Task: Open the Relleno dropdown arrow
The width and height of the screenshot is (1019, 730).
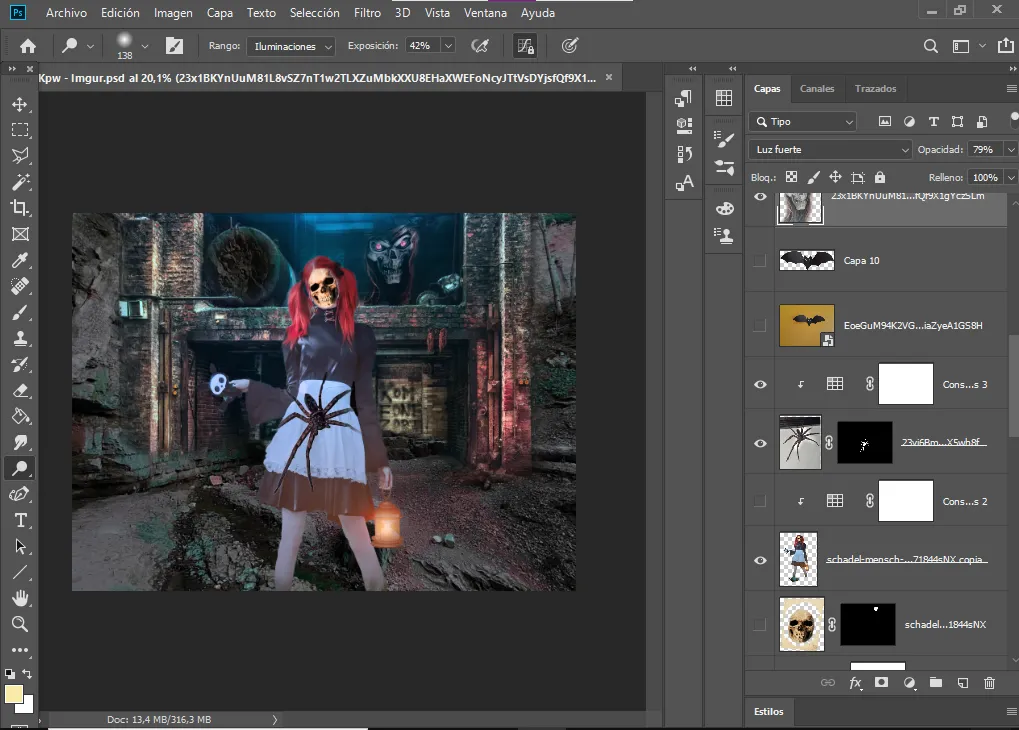Action: [1011, 177]
